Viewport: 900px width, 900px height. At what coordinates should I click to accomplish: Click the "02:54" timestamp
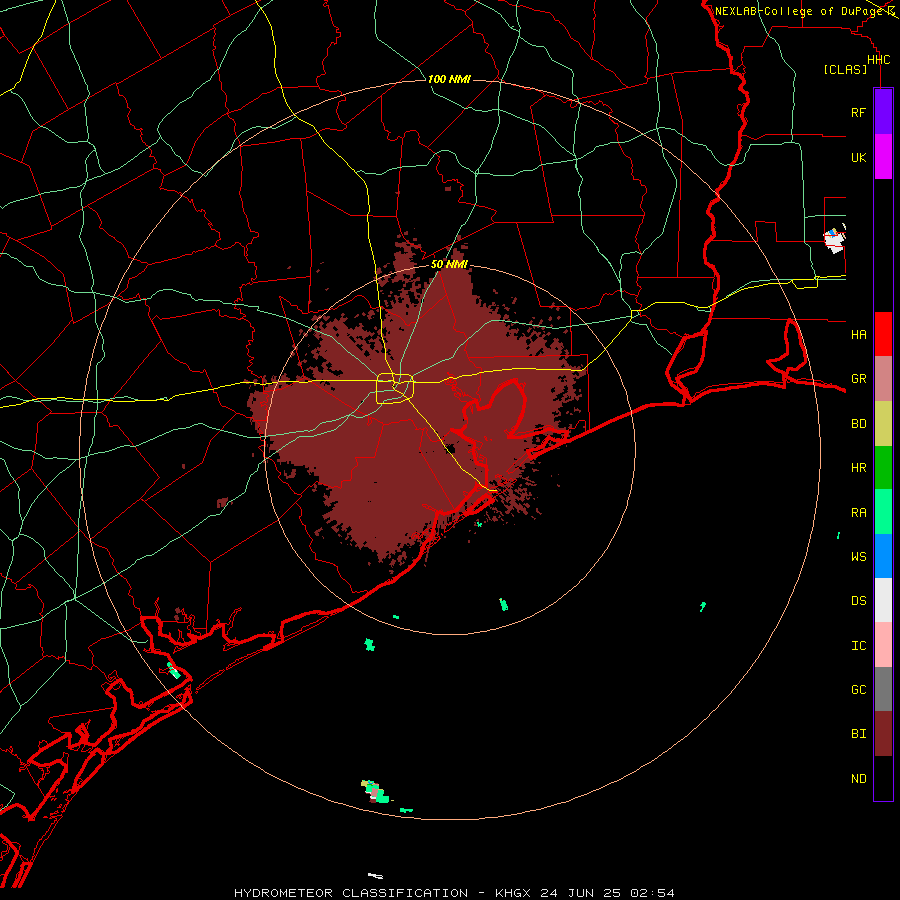(652, 893)
